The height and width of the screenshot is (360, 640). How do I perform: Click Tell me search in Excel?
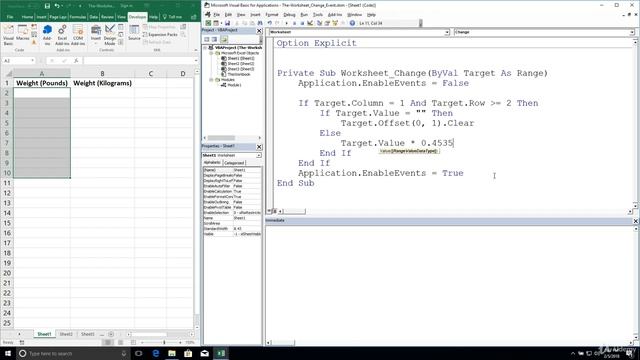point(173,17)
